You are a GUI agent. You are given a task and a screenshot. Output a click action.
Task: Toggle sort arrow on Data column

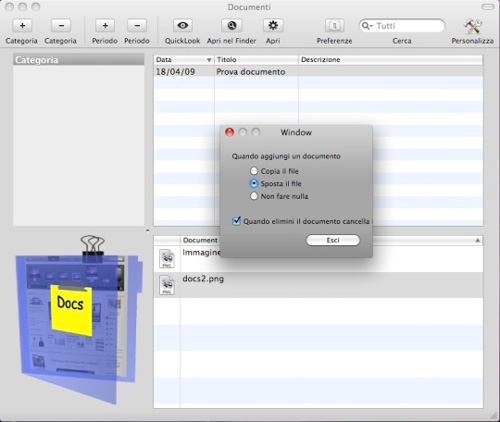(209, 60)
